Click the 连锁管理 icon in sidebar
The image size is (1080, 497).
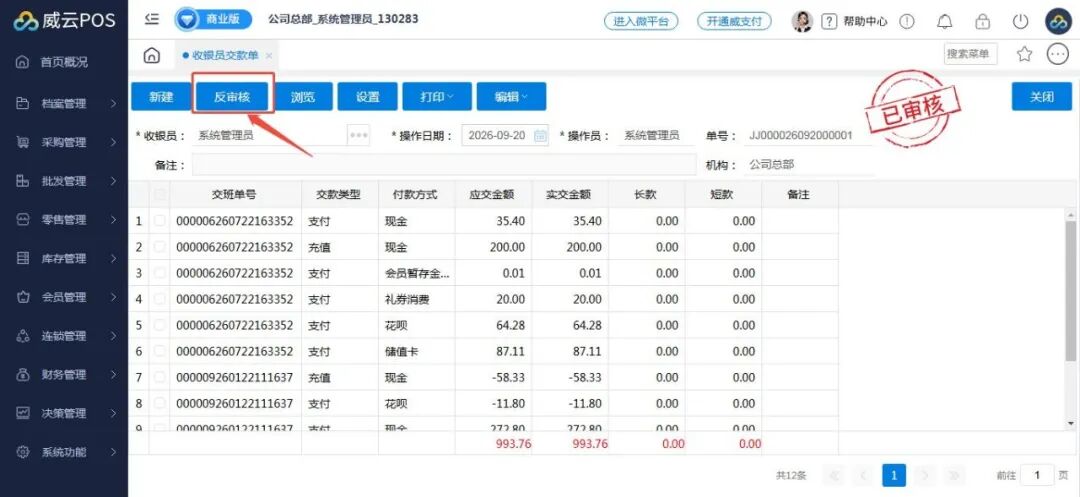coord(23,336)
